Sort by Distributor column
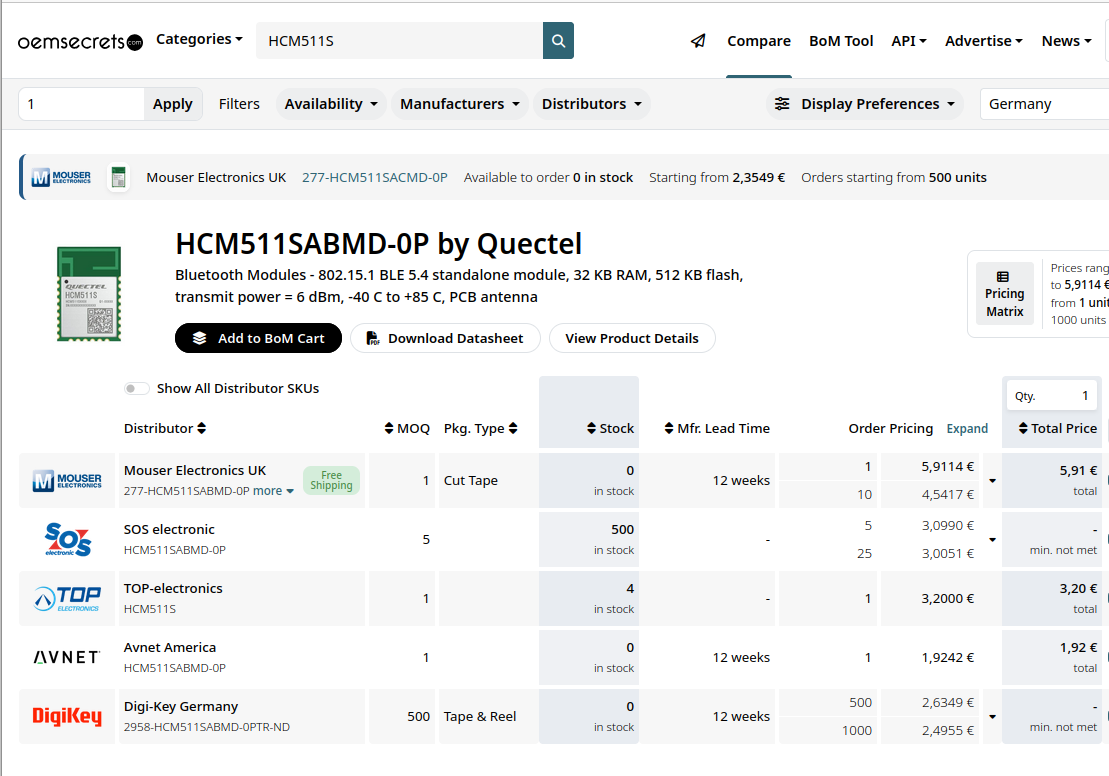Image resolution: width=1109 pixels, height=776 pixels. (x=166, y=428)
